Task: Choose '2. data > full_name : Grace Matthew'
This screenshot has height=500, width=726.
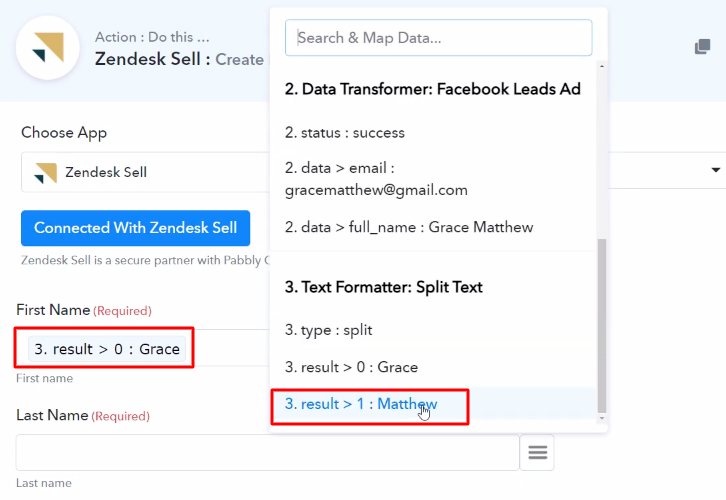Action: pos(409,227)
